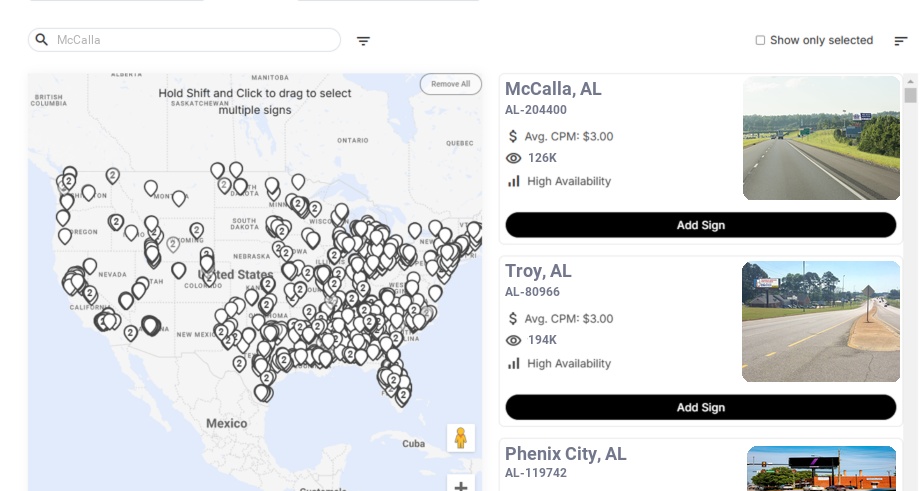Image resolution: width=920 pixels, height=491 pixels.
Task: Open Street View pegman on map
Action: 461,438
